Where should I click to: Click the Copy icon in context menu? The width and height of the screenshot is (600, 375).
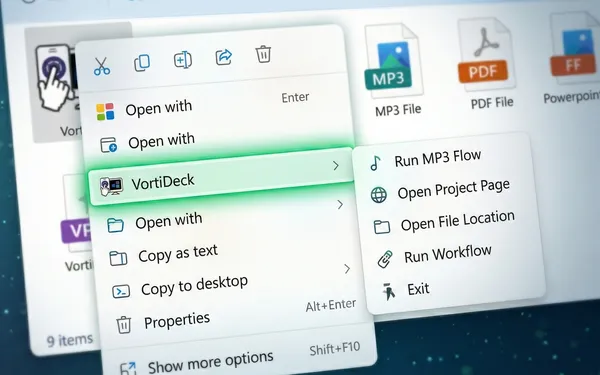[x=142, y=63]
